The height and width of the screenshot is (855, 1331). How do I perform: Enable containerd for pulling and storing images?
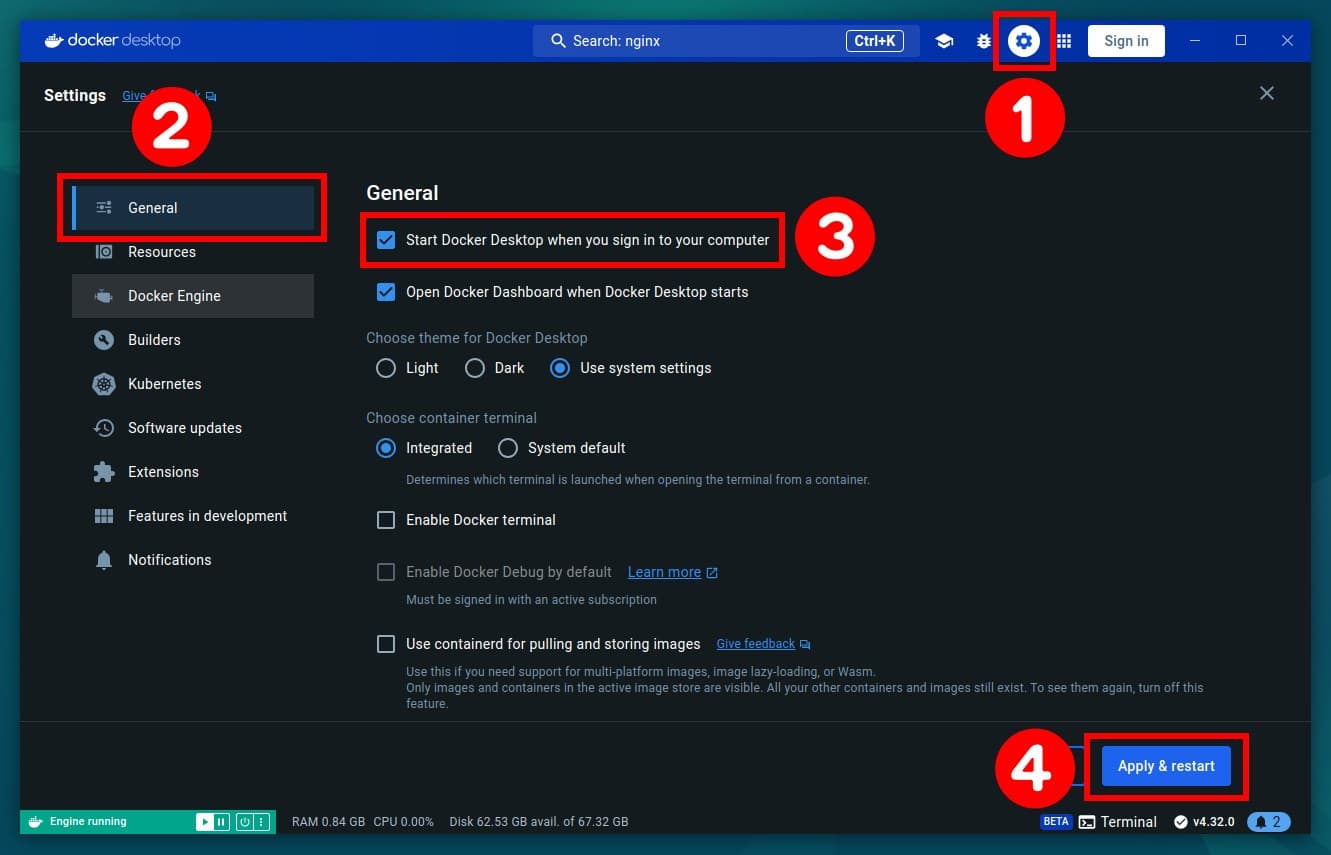(386, 643)
